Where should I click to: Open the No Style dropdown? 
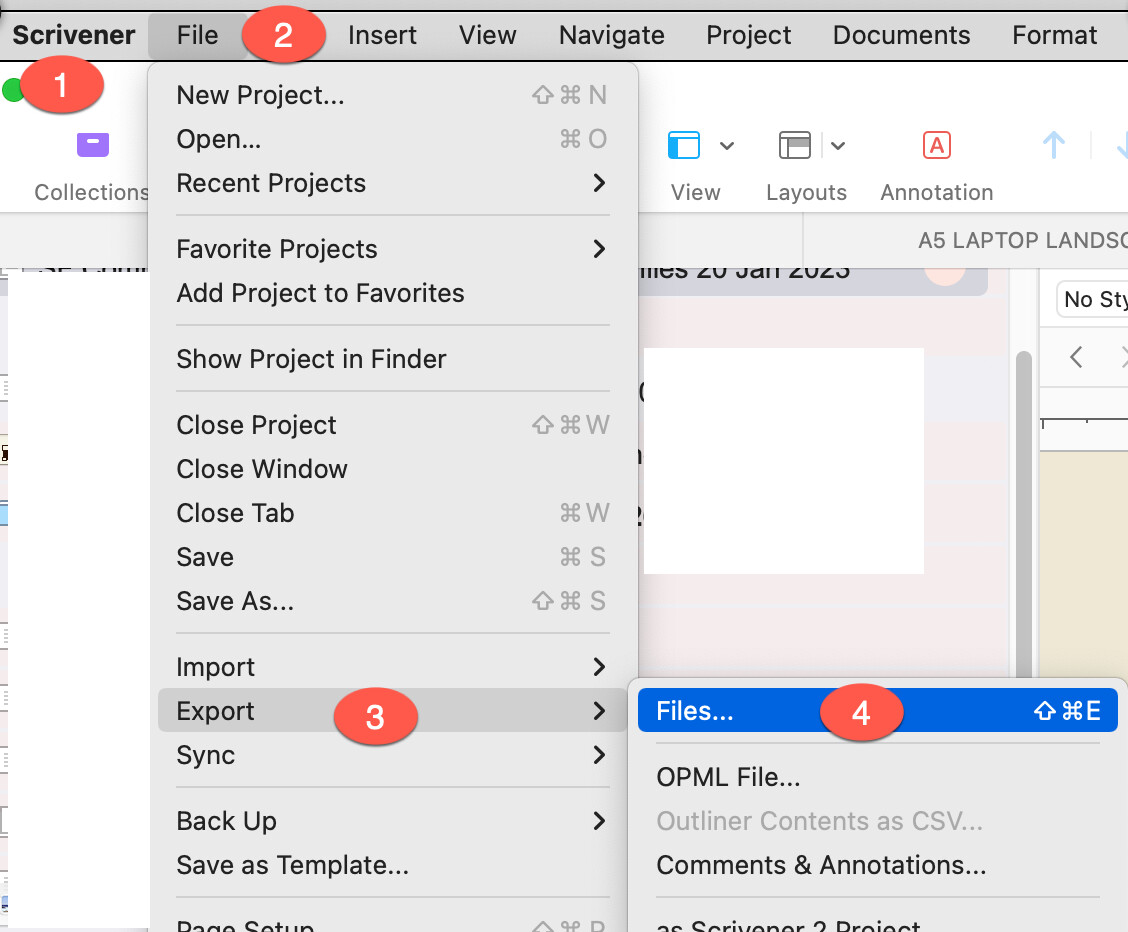click(x=1092, y=299)
